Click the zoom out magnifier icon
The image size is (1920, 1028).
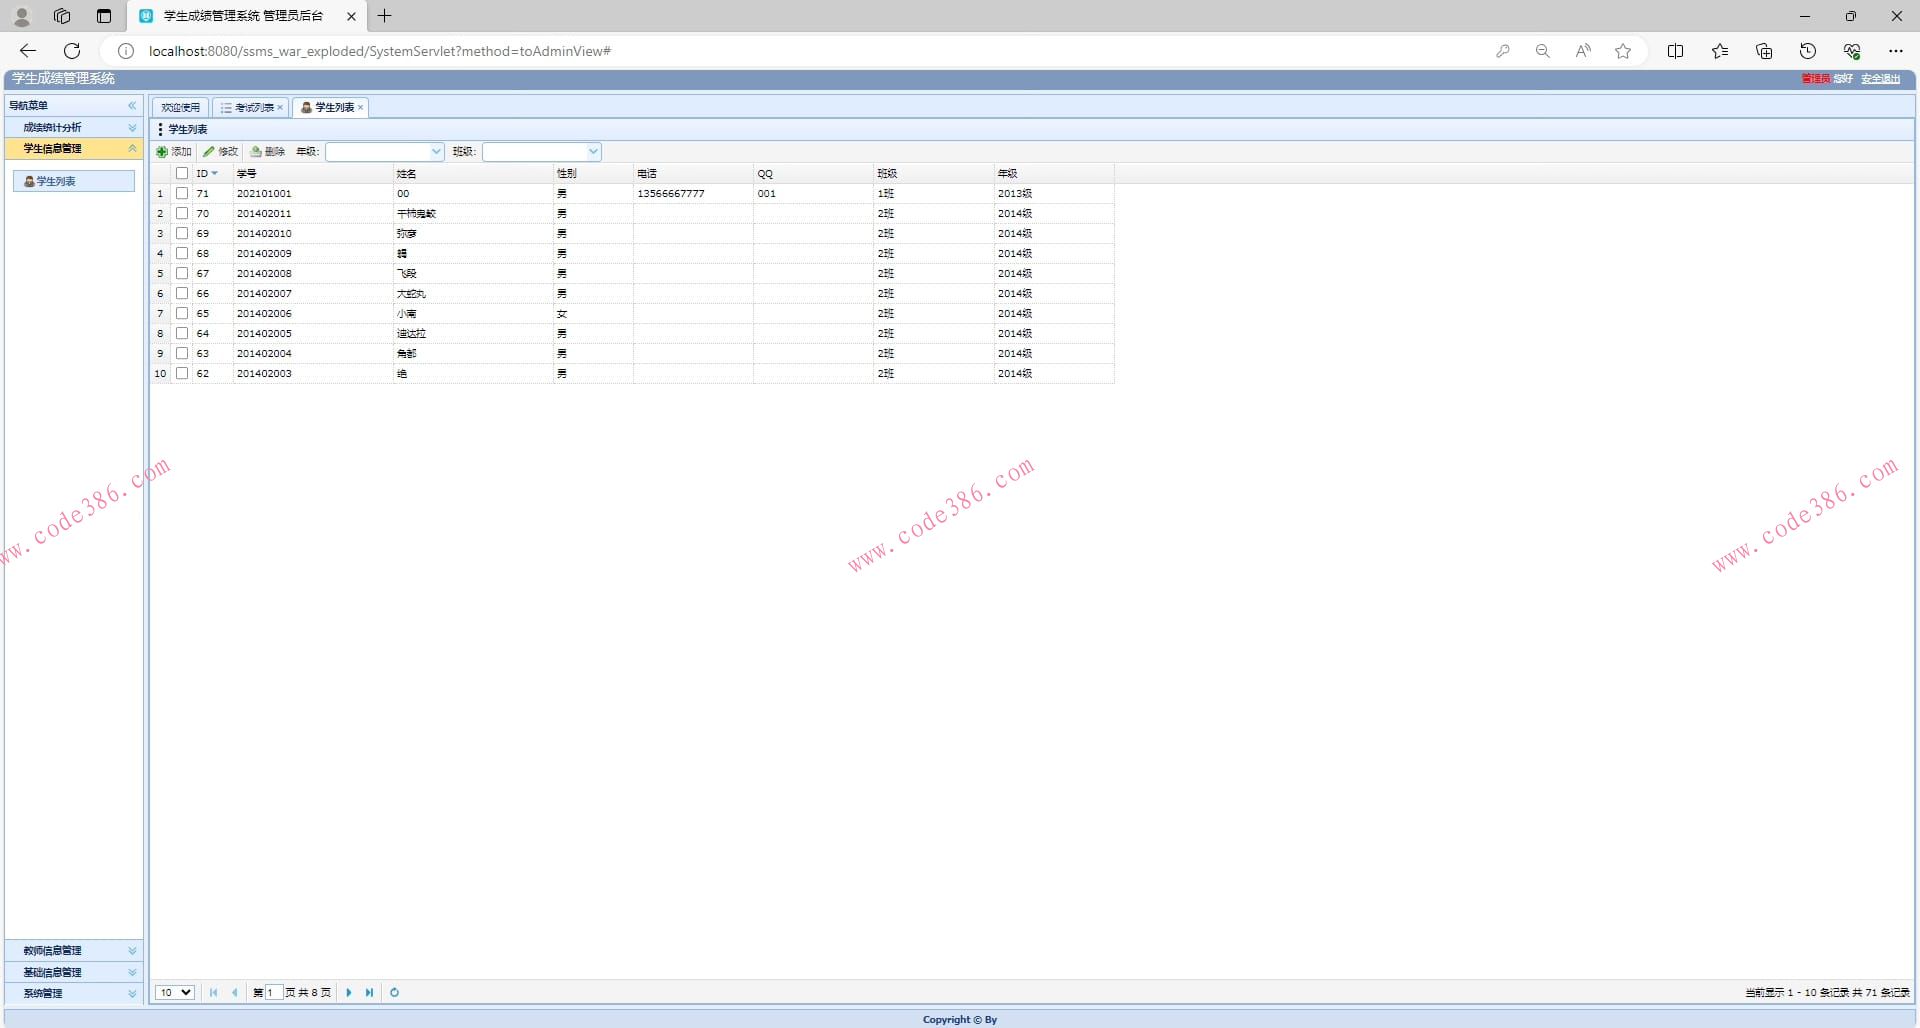pos(1543,51)
